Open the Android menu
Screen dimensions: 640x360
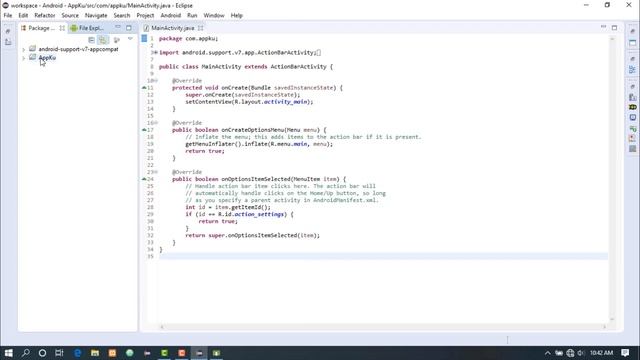(171, 16)
